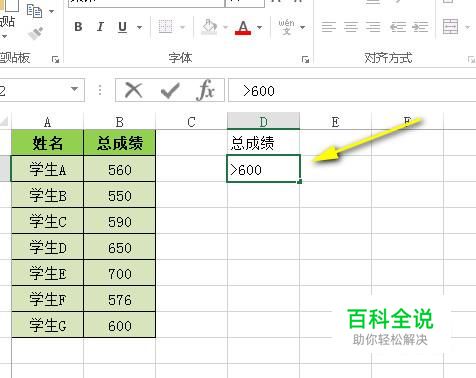Viewport: 476px width, 378px height.
Task: Click Merge and Center icon
Action: coord(450,27)
